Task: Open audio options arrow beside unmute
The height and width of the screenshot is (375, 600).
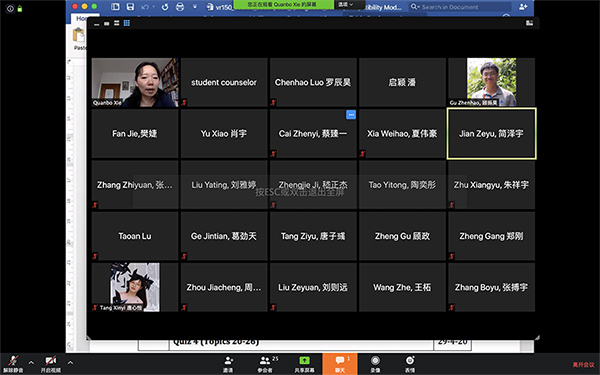Action: [x=31, y=363]
